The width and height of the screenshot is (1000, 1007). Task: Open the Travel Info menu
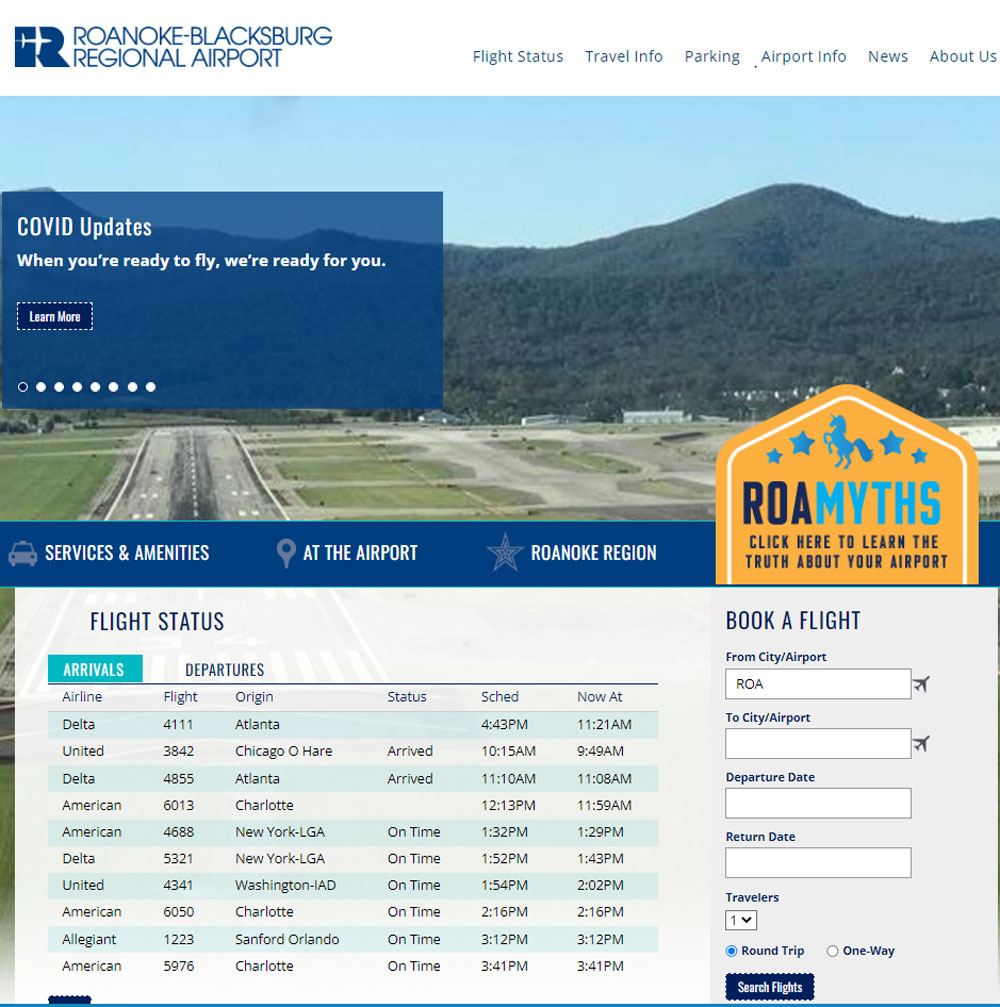[624, 57]
